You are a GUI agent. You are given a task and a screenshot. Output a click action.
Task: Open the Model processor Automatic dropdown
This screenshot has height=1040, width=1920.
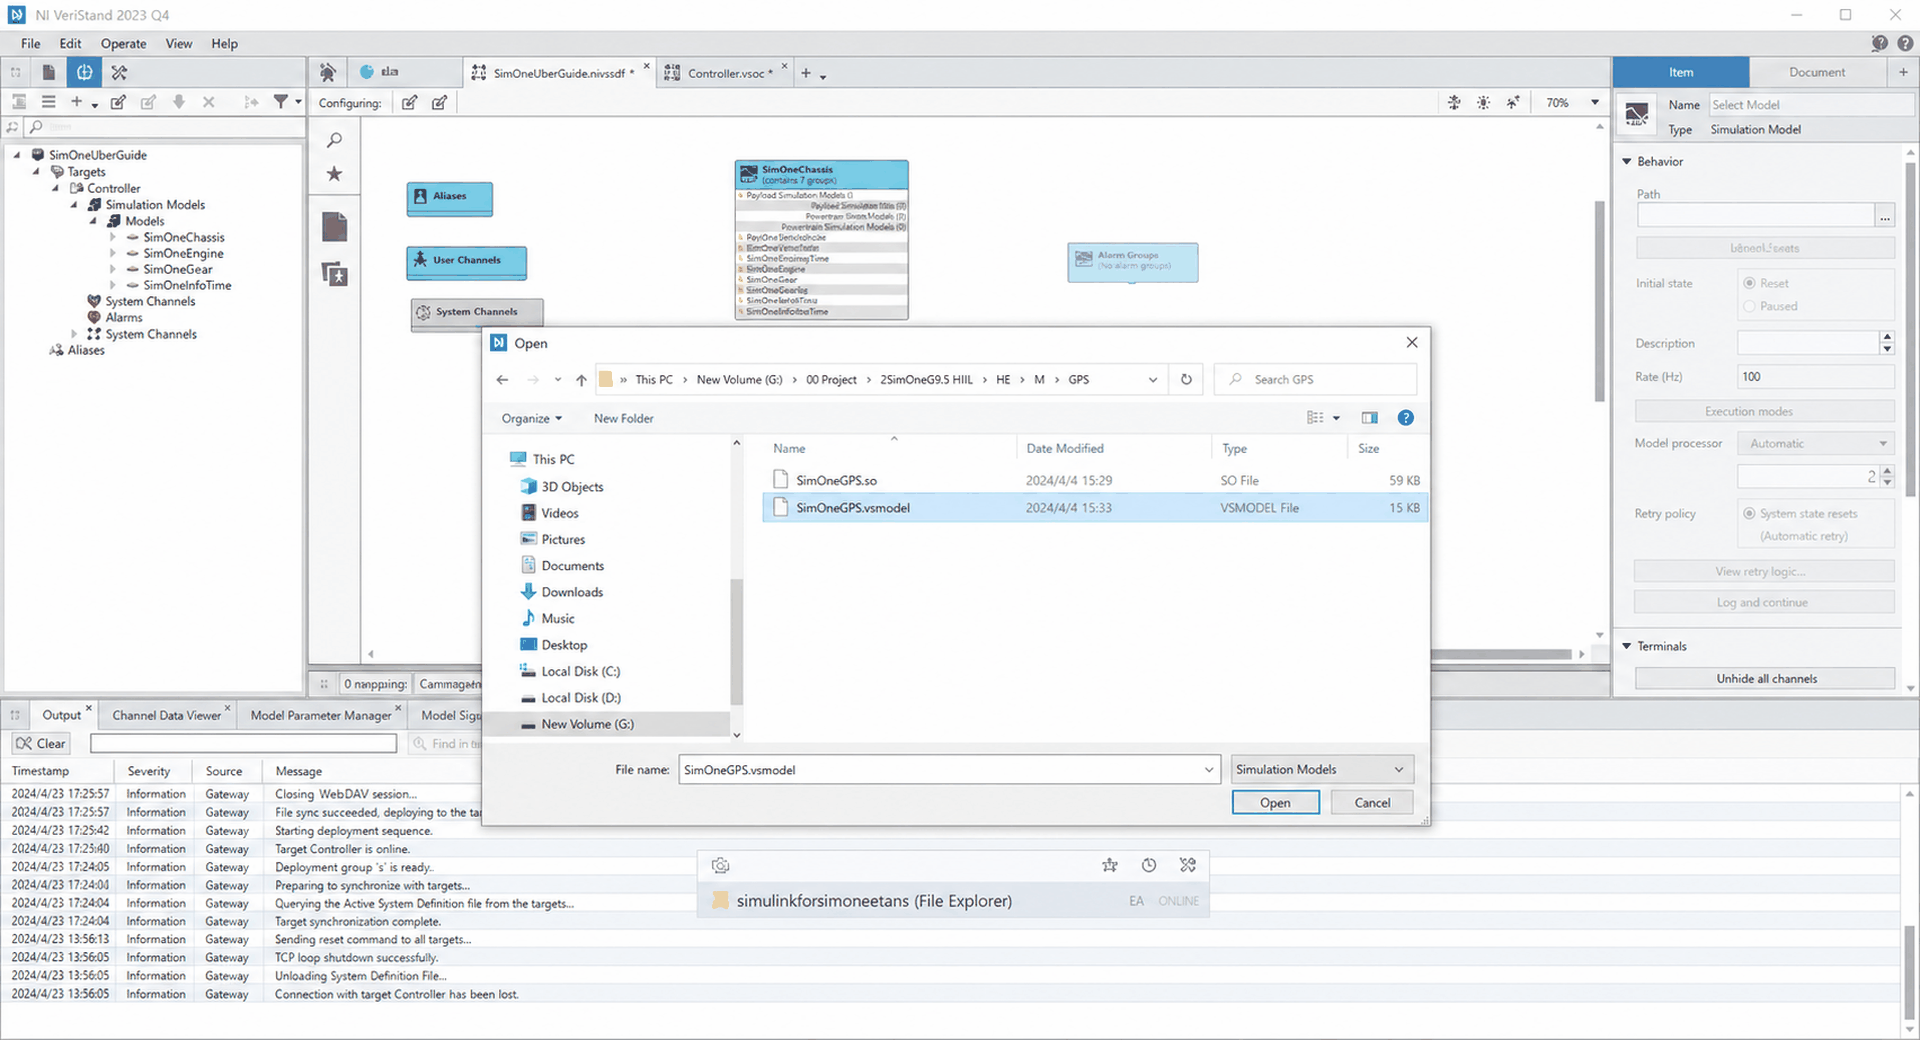tap(1816, 443)
